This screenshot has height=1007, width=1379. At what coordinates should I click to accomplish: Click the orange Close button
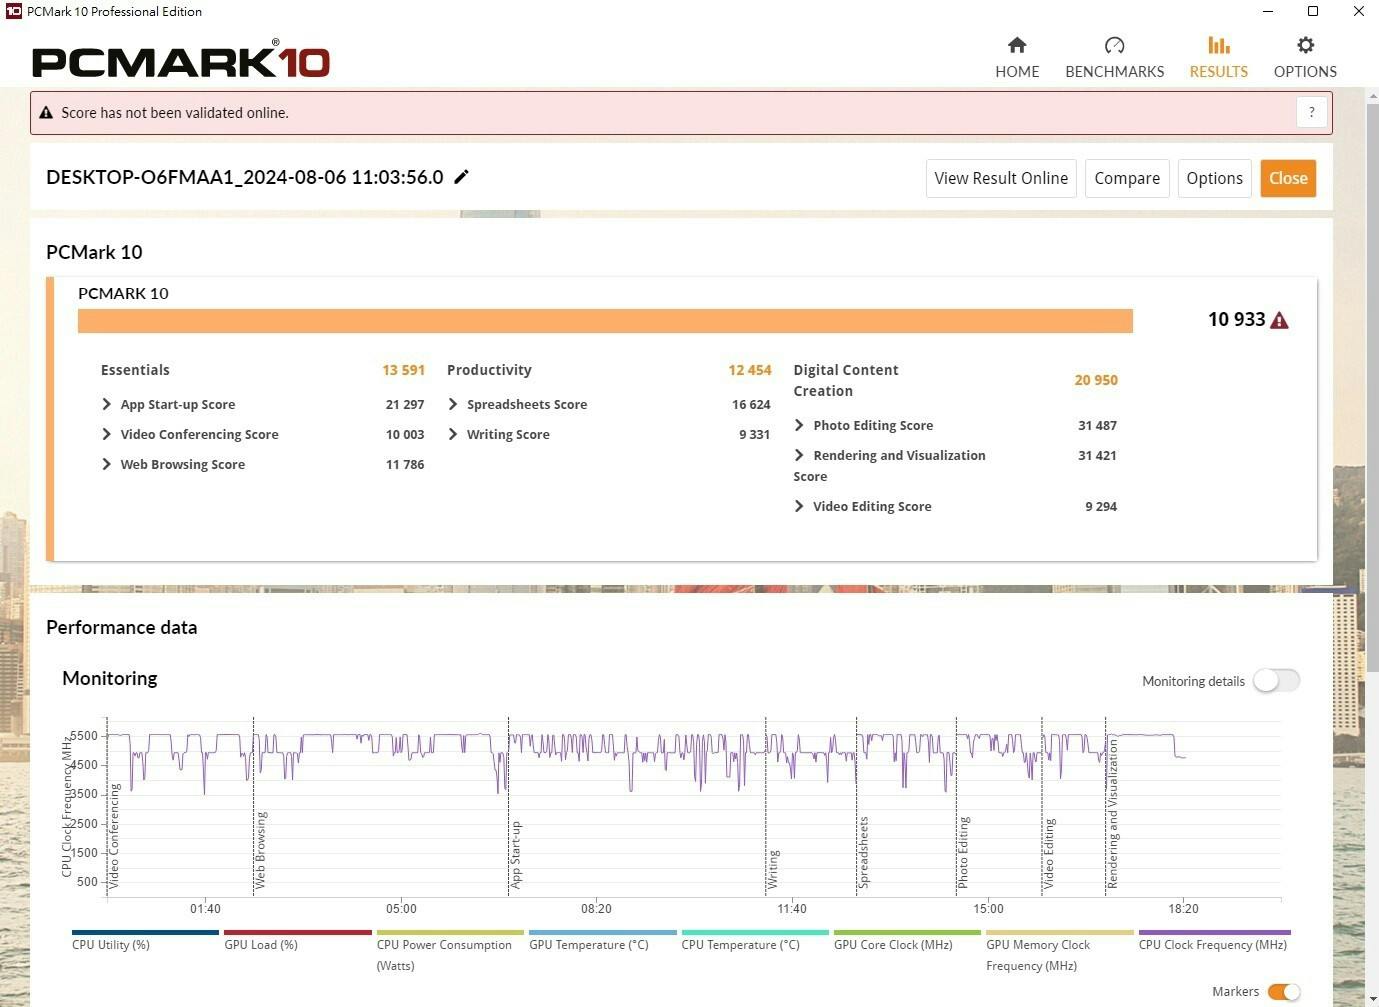1288,178
